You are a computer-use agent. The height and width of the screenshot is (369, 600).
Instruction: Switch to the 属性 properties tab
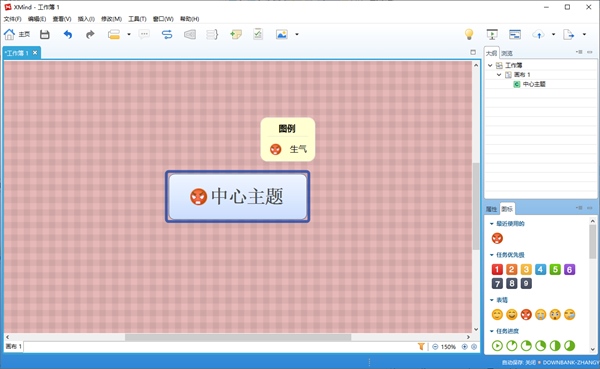491,209
